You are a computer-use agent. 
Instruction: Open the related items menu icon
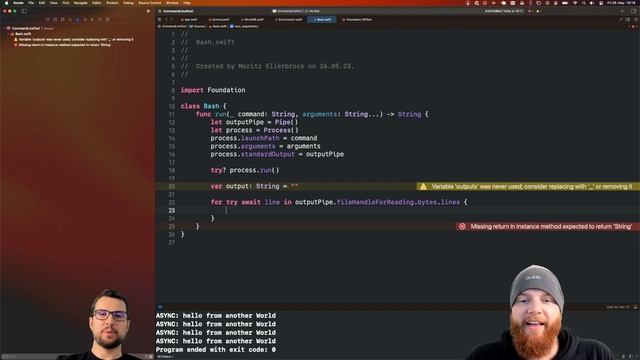(x=160, y=20)
